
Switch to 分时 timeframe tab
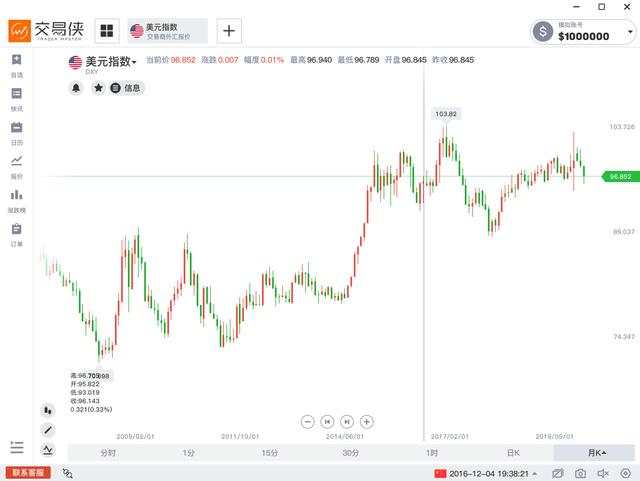(108, 453)
